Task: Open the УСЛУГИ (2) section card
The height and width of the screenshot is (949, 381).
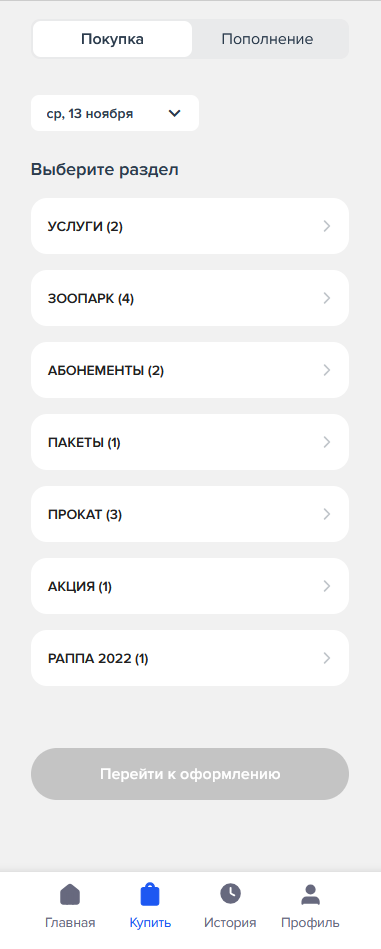Action: (190, 226)
